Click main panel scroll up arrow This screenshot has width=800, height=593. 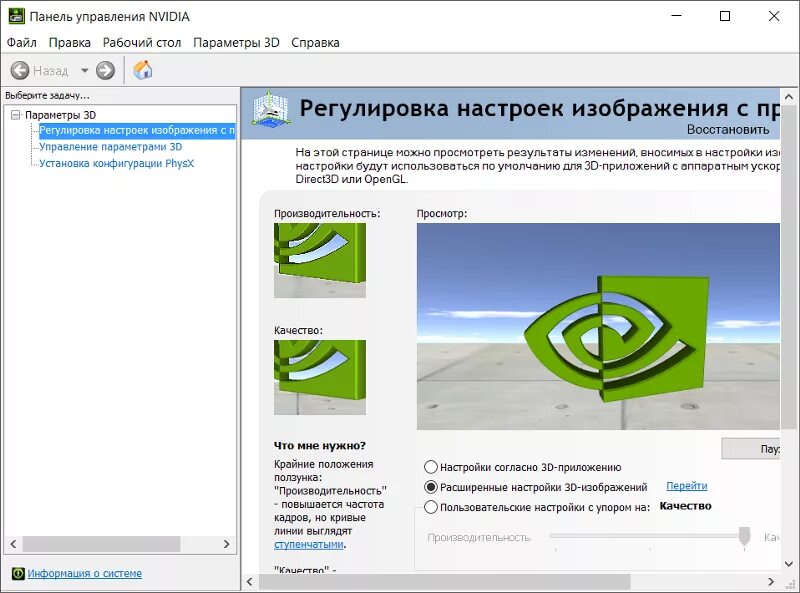tap(789, 96)
